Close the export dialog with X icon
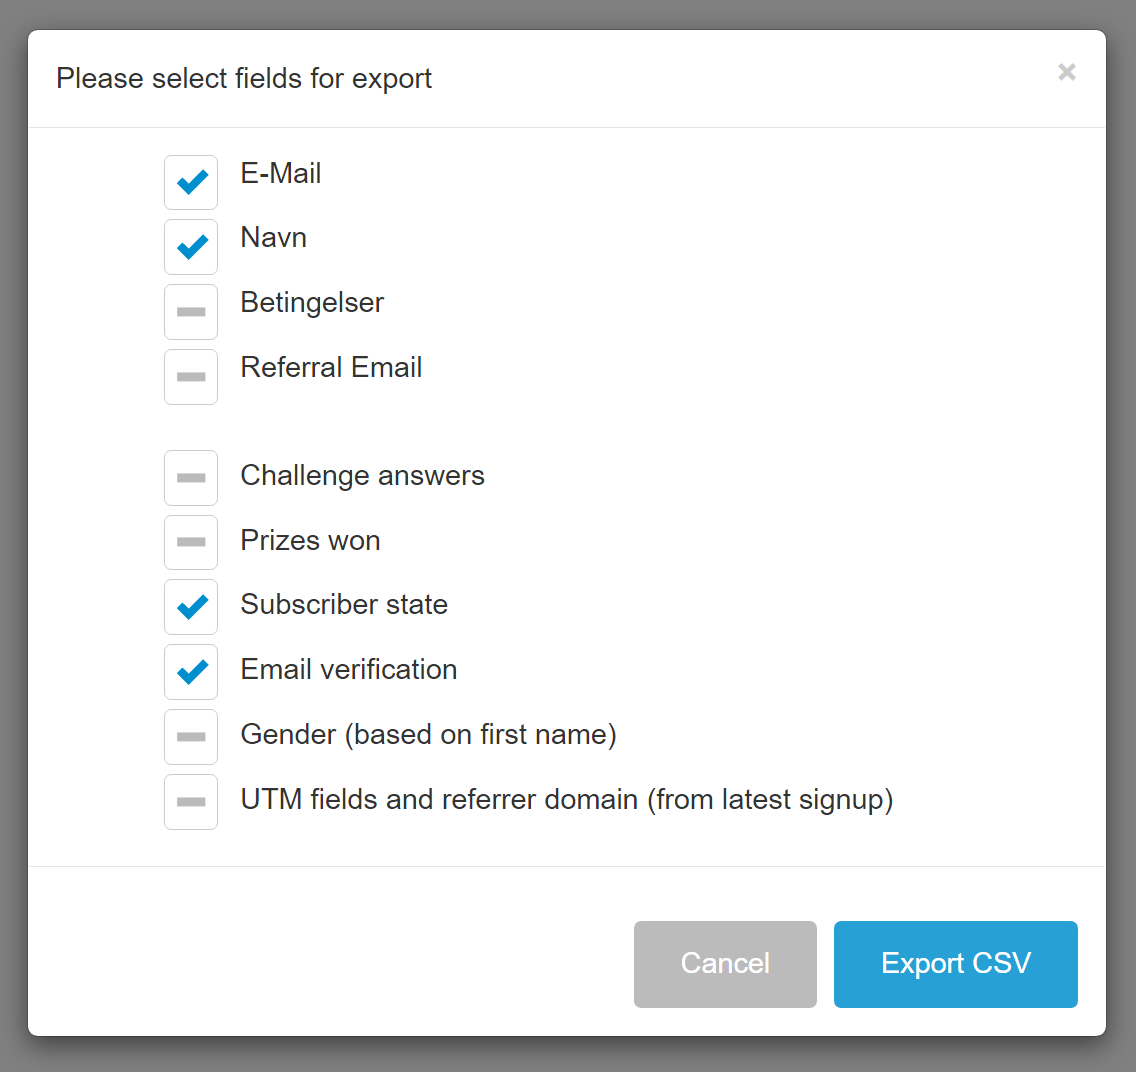 pyautogui.click(x=1067, y=72)
